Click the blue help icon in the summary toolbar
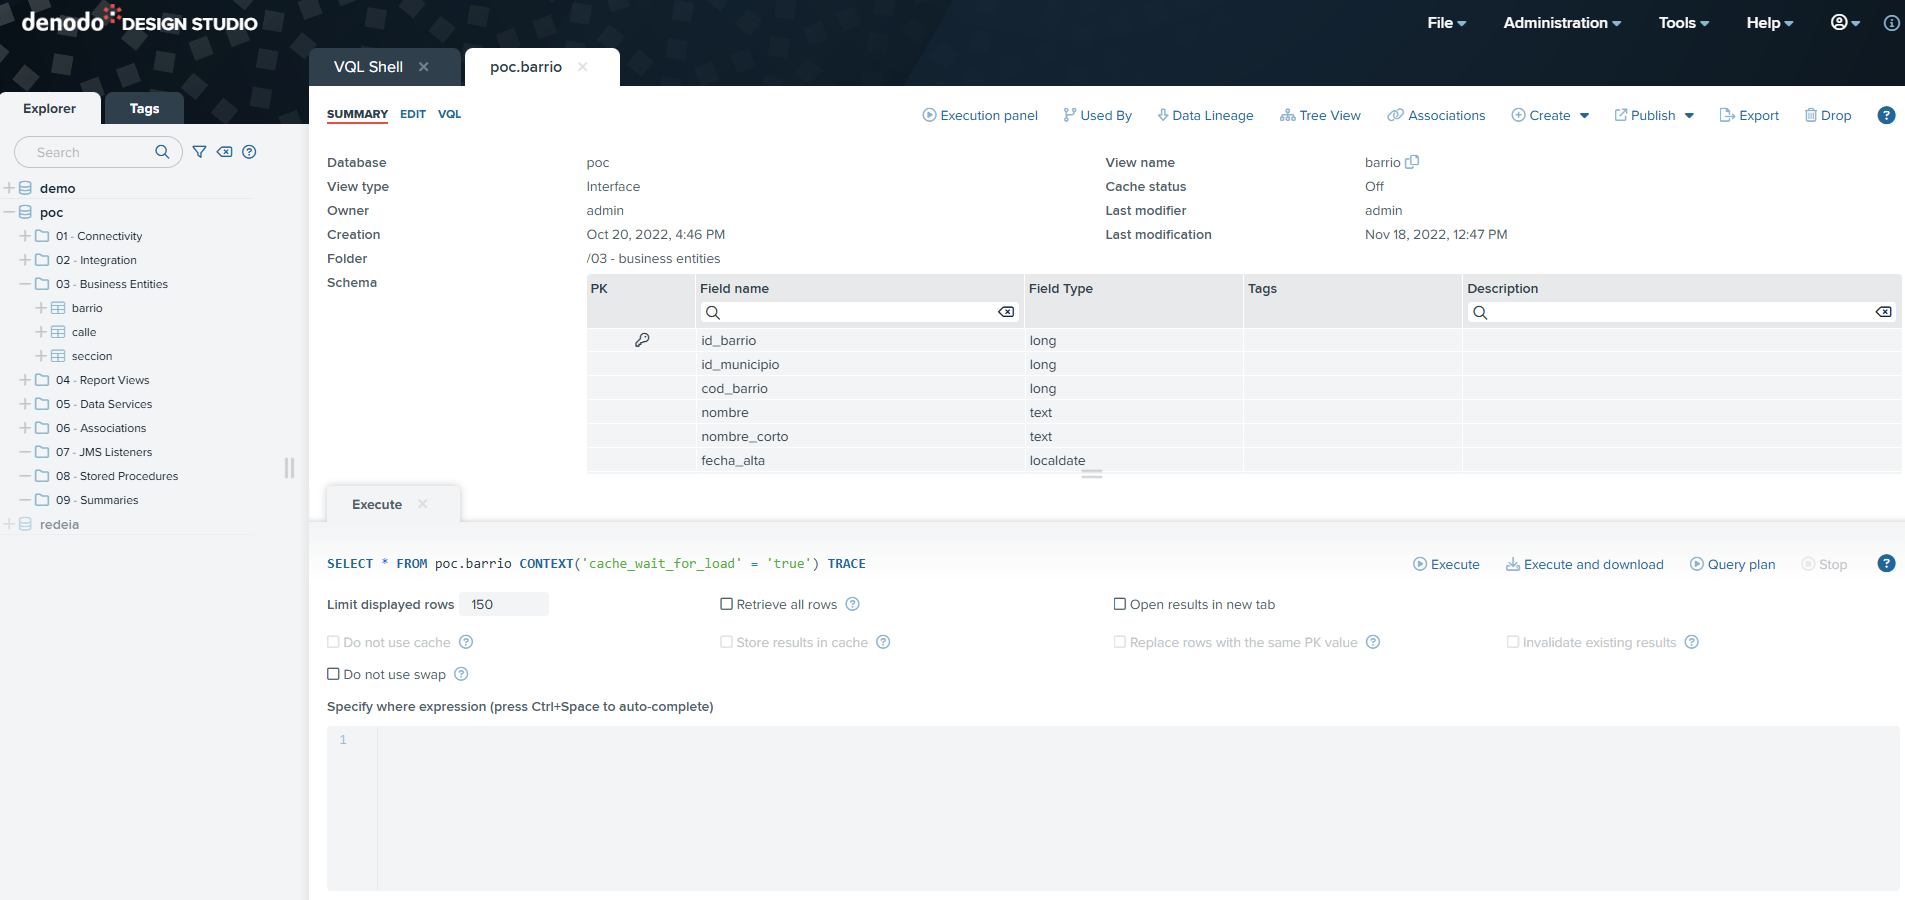This screenshot has width=1905, height=900. pyautogui.click(x=1886, y=116)
